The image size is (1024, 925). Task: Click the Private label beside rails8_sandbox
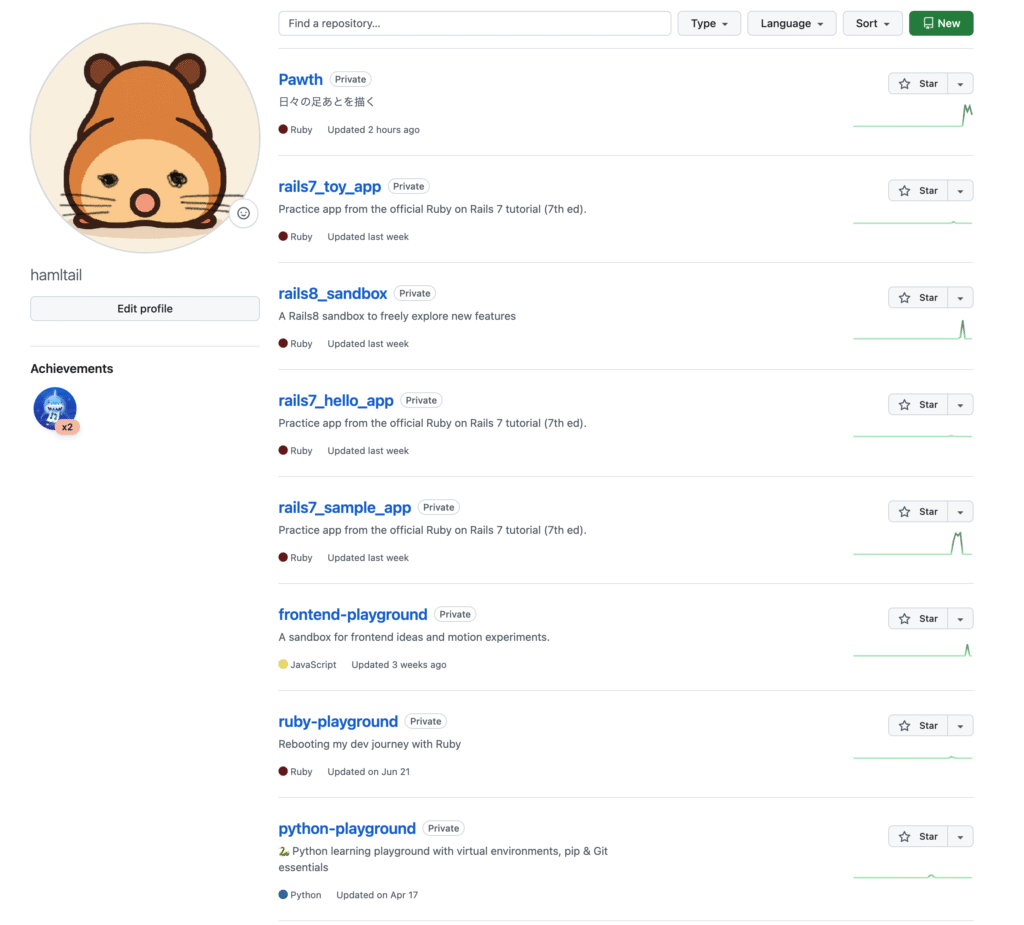pos(415,294)
